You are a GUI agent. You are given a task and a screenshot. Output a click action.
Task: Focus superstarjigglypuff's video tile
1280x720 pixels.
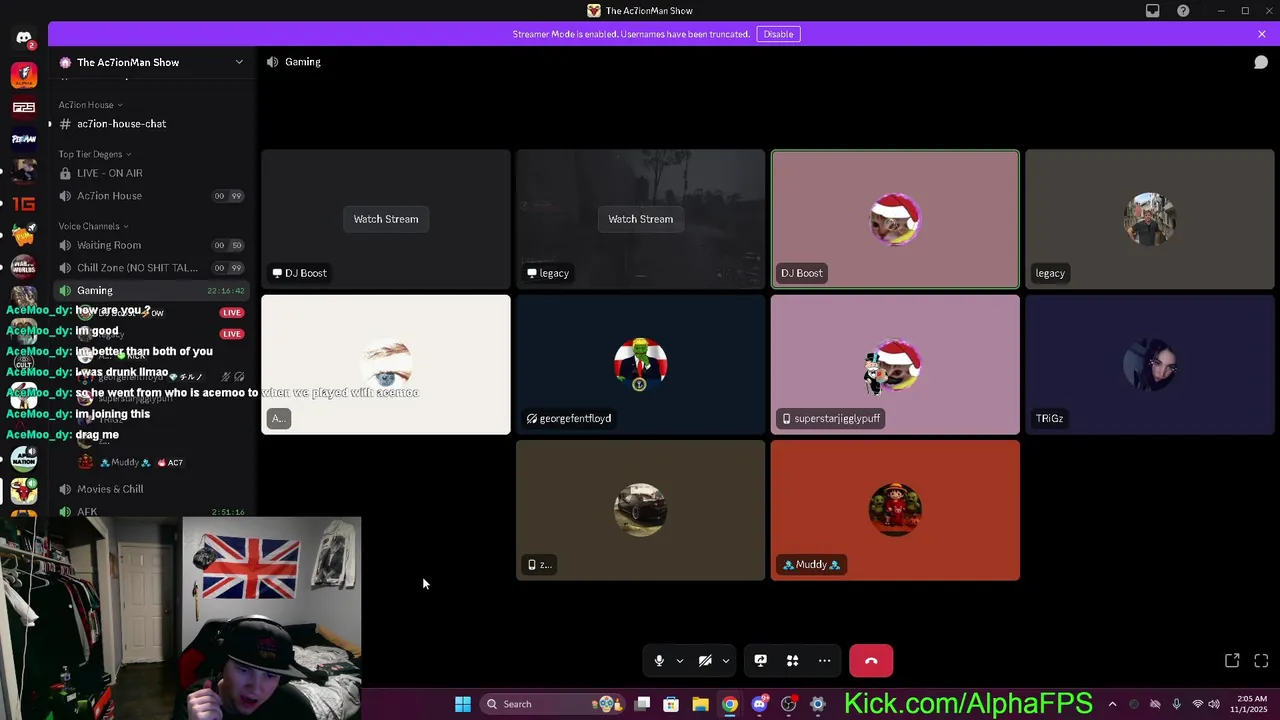(895, 365)
